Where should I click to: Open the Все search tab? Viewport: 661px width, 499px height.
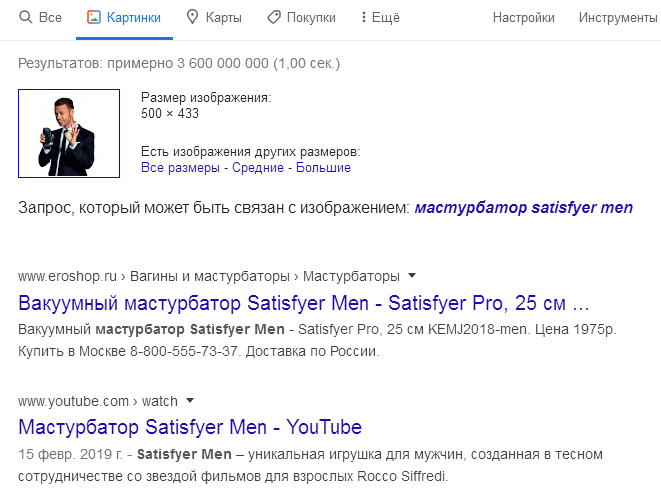(40, 17)
